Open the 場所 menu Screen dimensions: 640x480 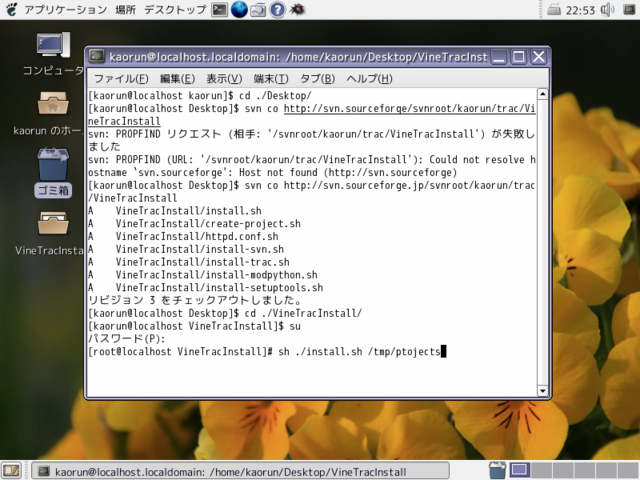[125, 9]
